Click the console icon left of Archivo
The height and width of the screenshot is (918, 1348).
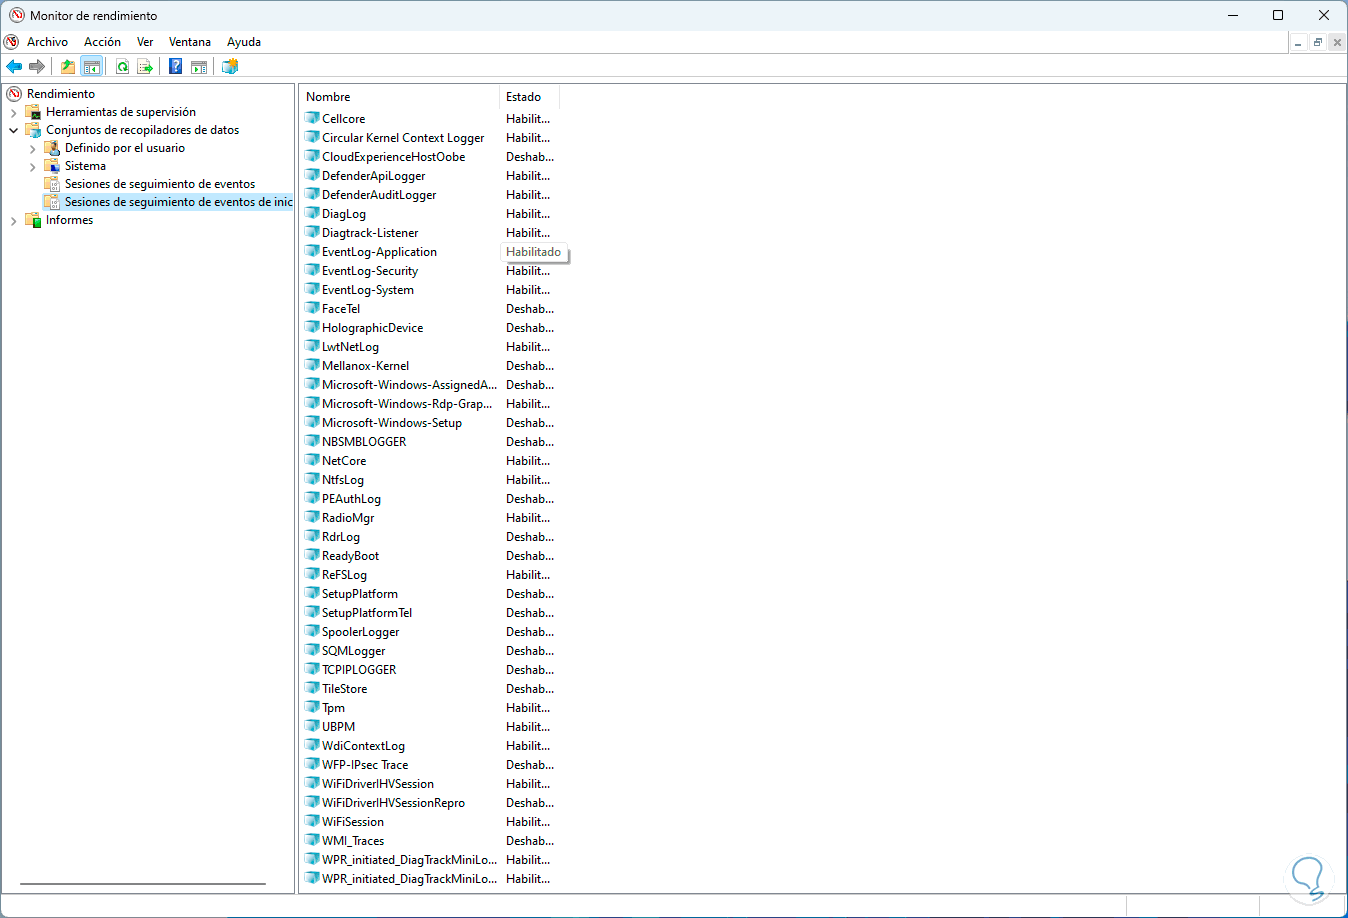12,42
